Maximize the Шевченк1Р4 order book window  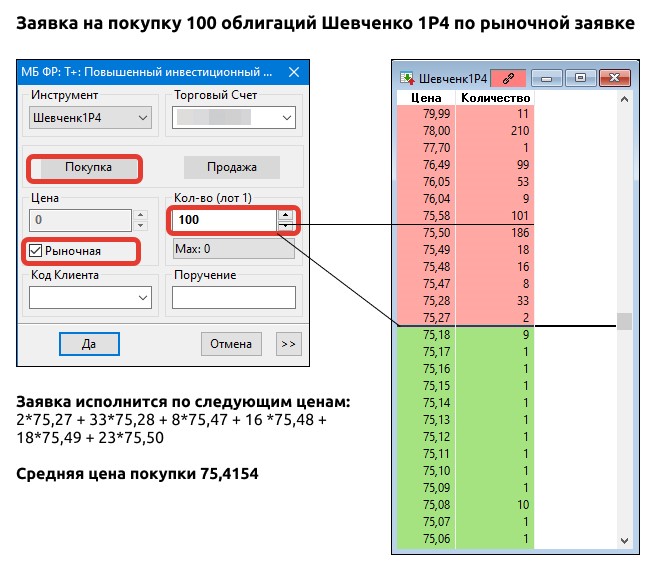tap(581, 77)
